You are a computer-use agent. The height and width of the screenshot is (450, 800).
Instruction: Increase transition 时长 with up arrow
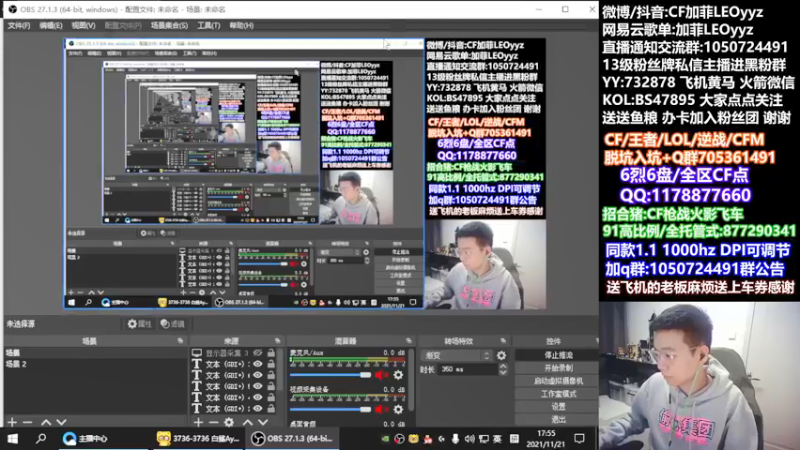[x=503, y=366]
